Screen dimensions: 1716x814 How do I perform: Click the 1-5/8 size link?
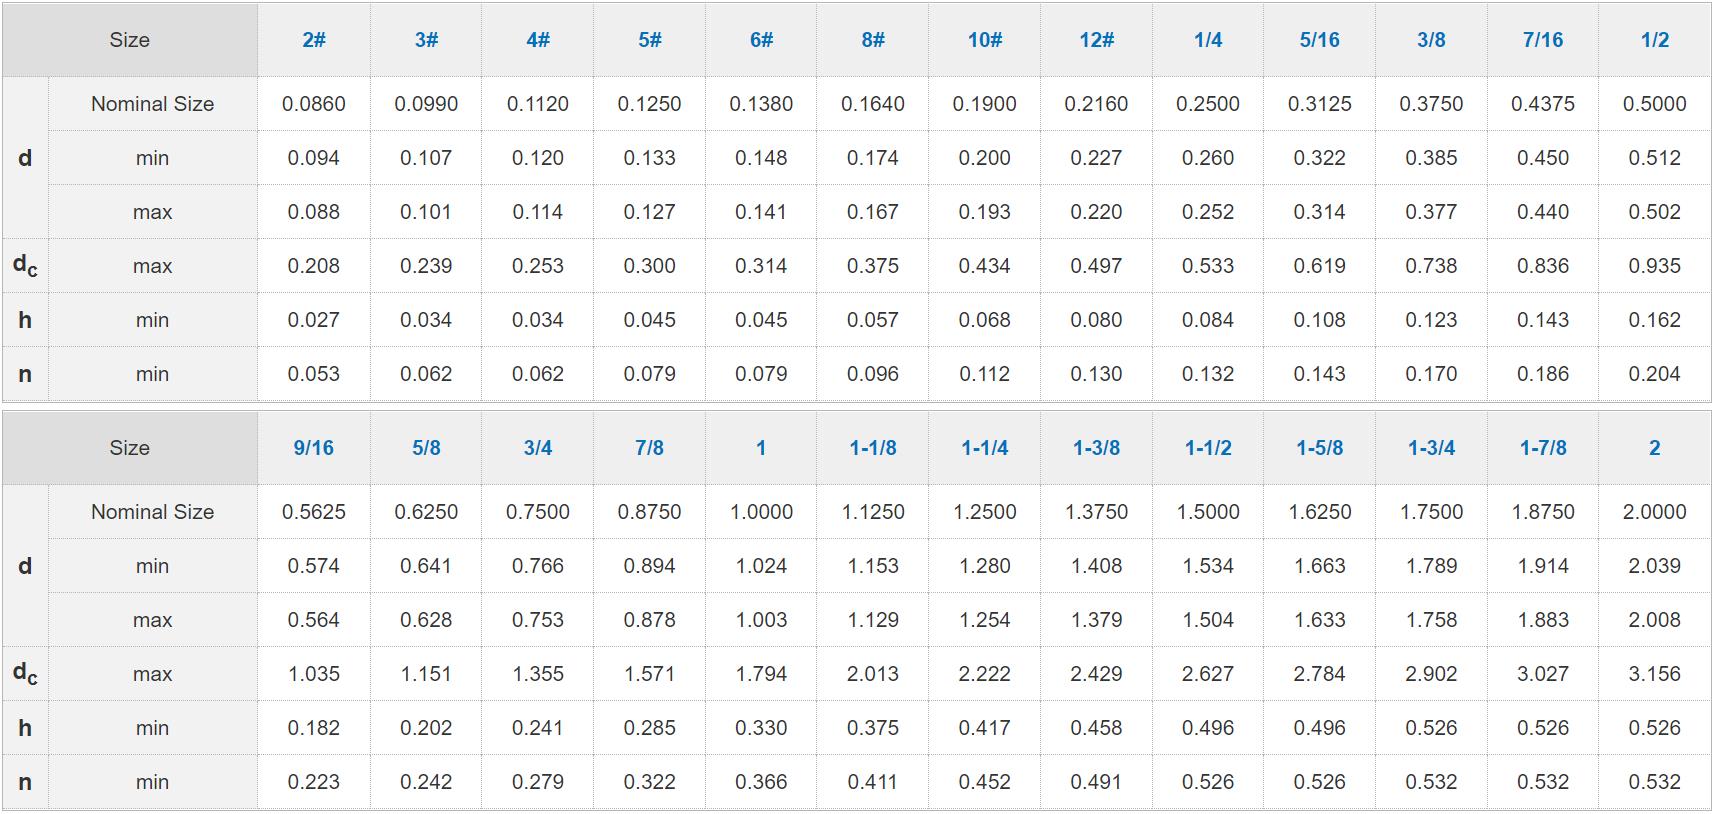1320,448
